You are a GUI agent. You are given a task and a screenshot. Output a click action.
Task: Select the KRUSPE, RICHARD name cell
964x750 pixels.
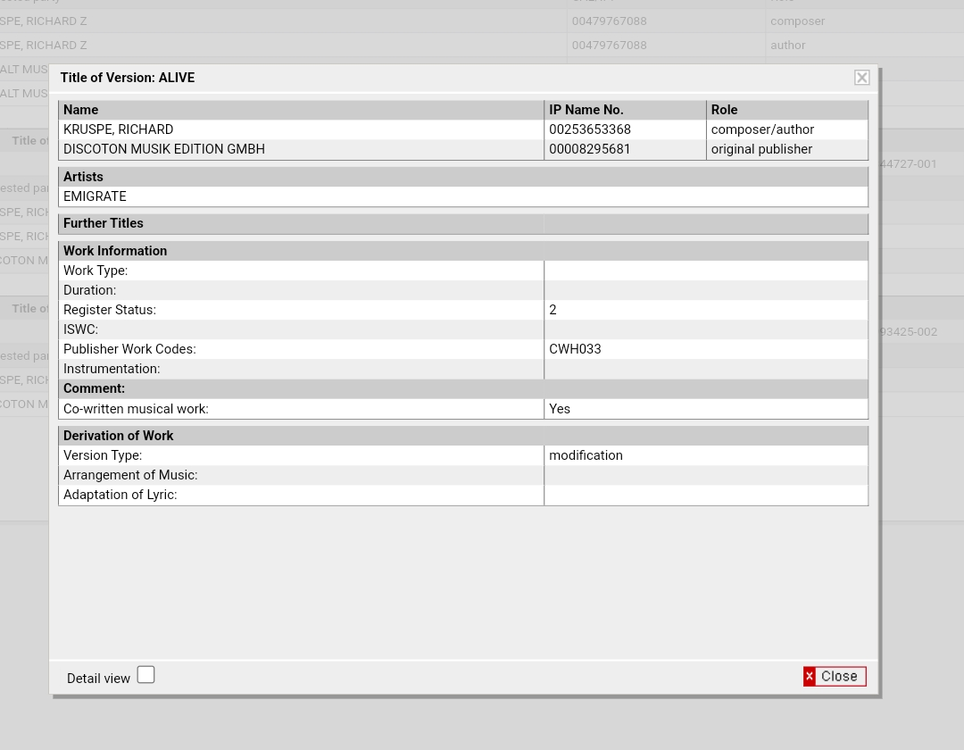[301, 130]
